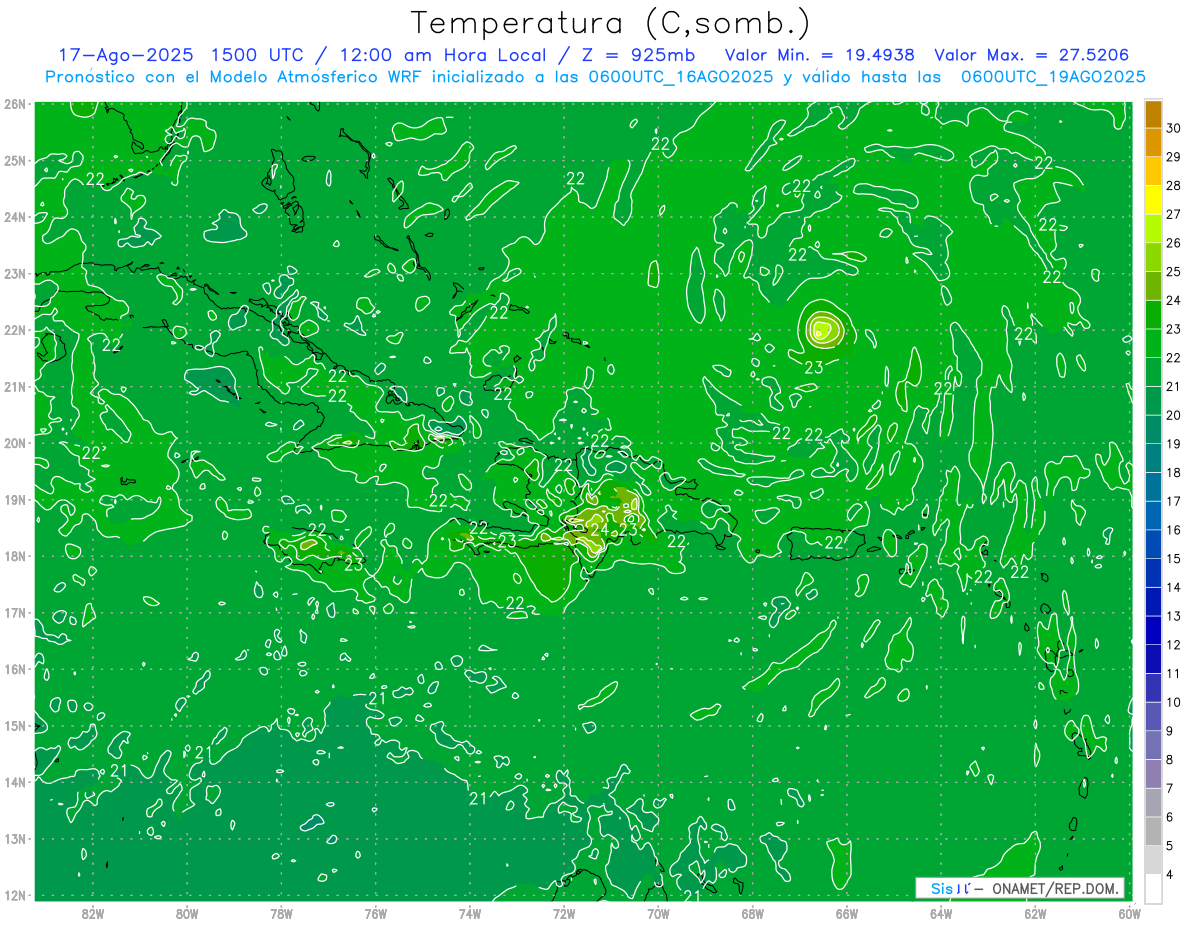Click the 'Temperatura (C,somb.)' chart title
Screen dimensions: 1200x927
point(611,23)
